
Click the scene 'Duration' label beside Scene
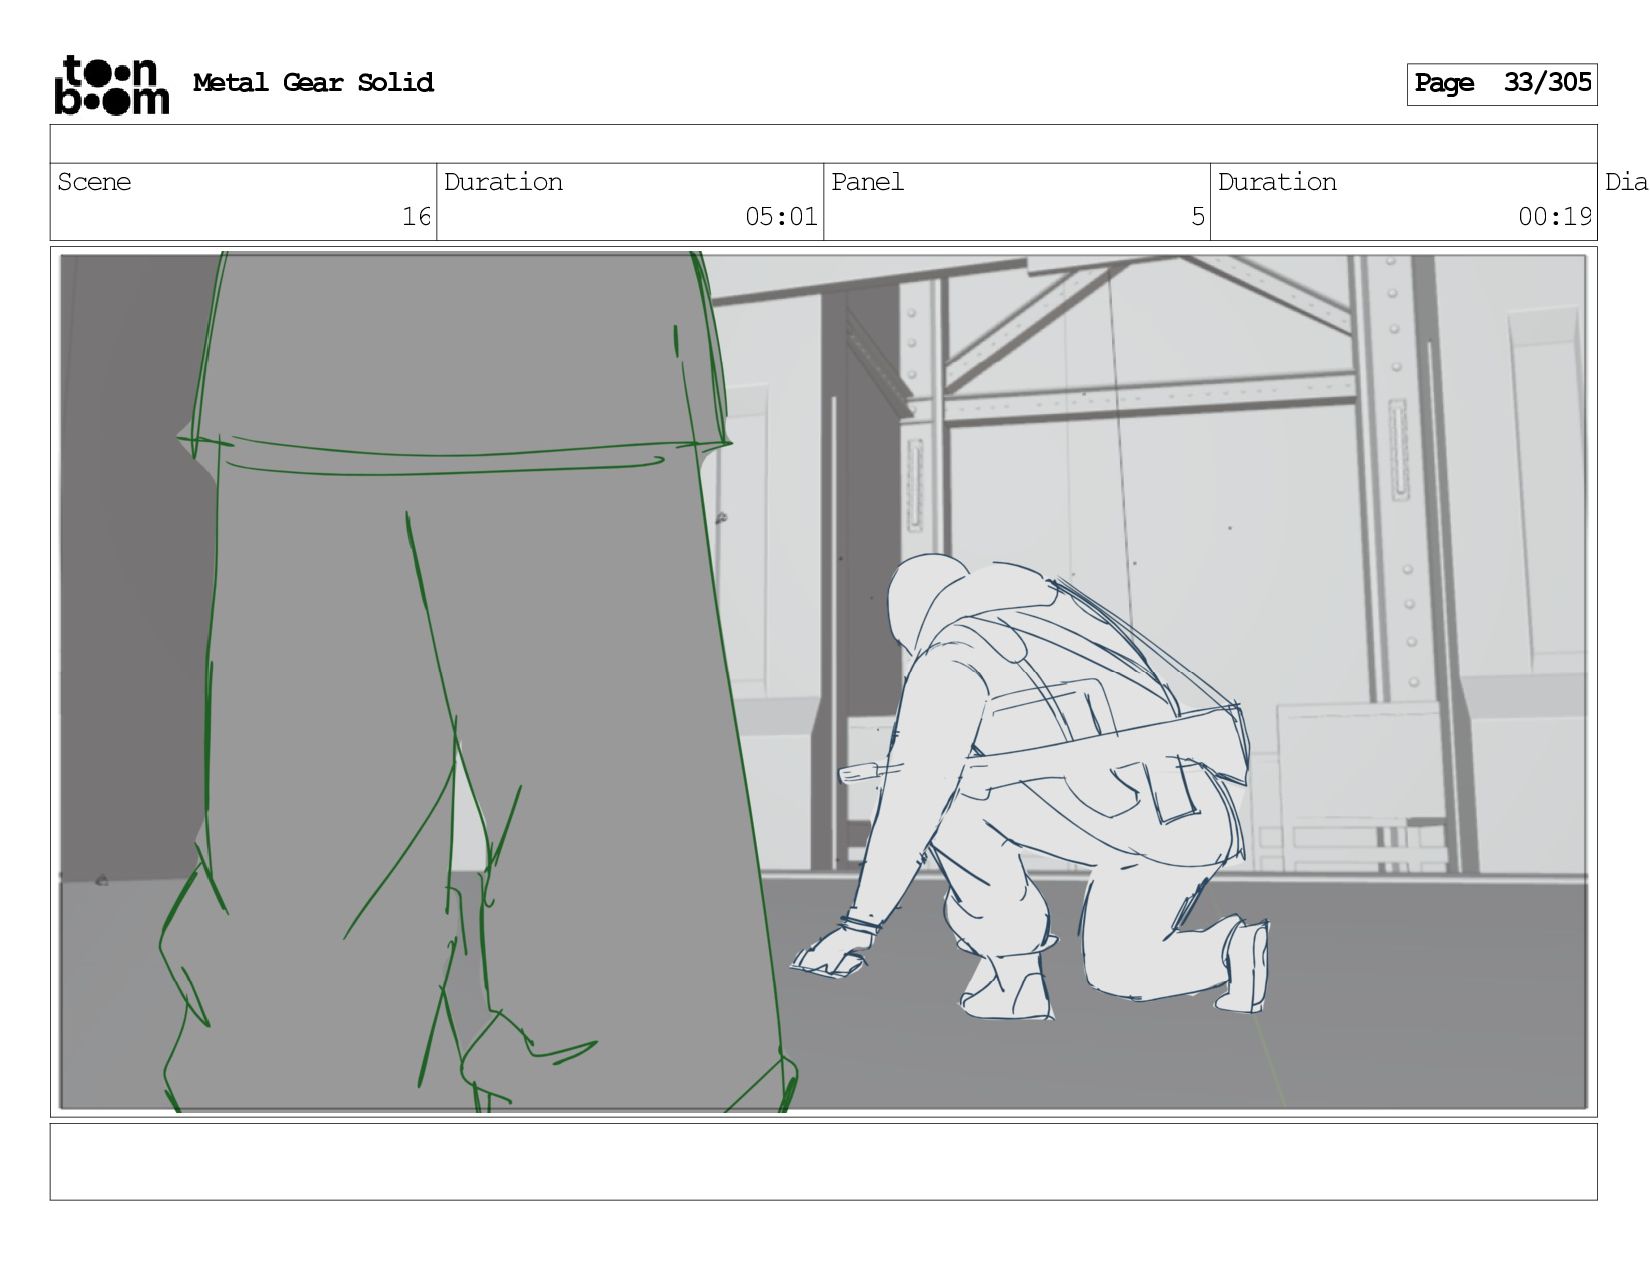coord(503,182)
